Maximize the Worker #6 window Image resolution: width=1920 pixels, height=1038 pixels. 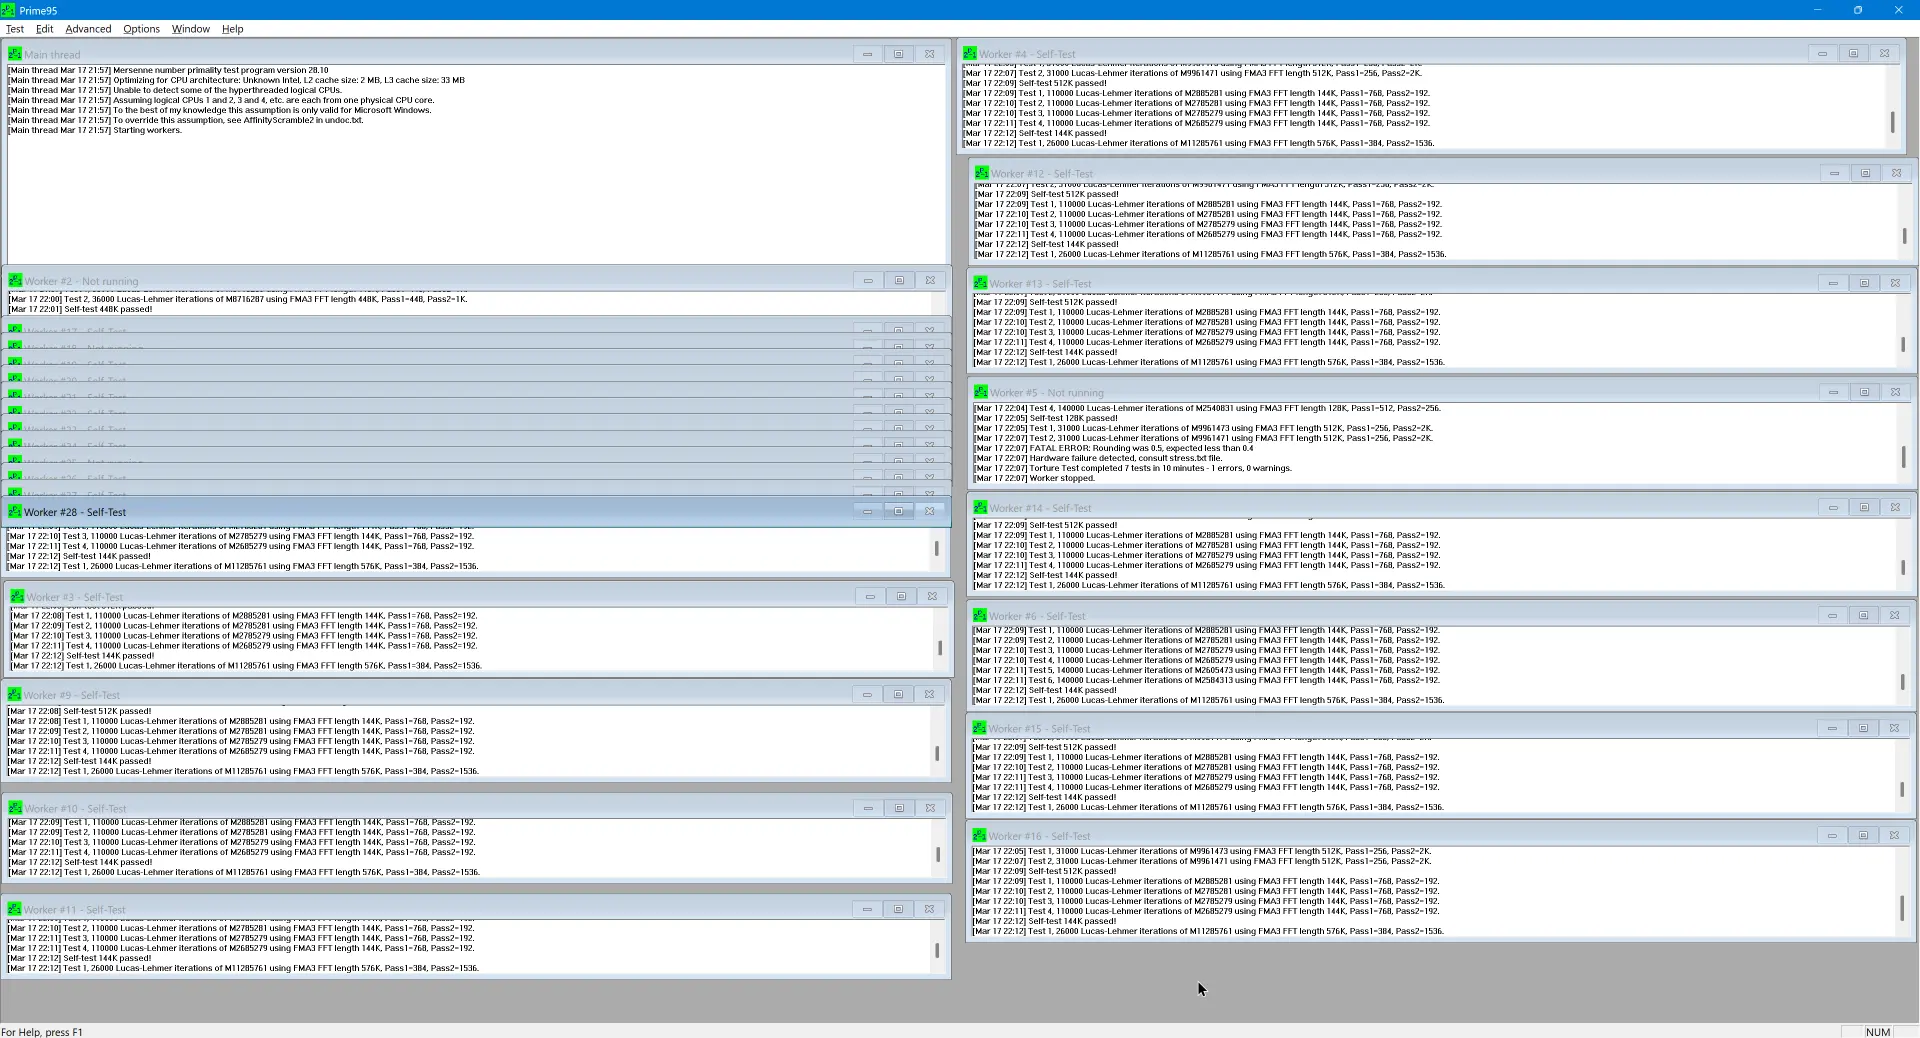point(1864,616)
